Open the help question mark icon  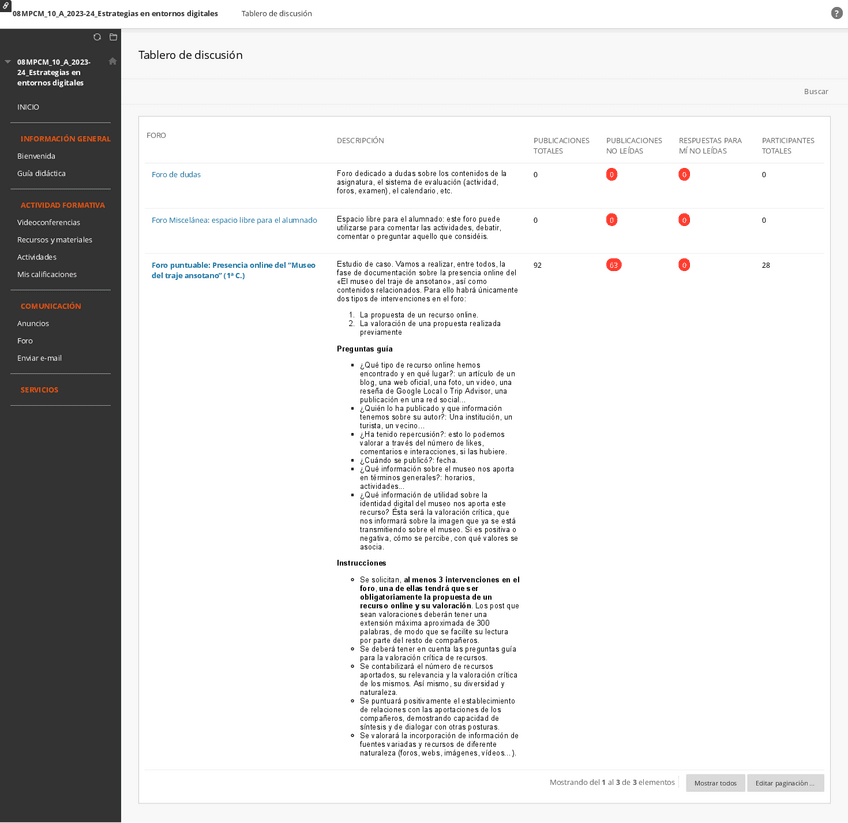836,14
